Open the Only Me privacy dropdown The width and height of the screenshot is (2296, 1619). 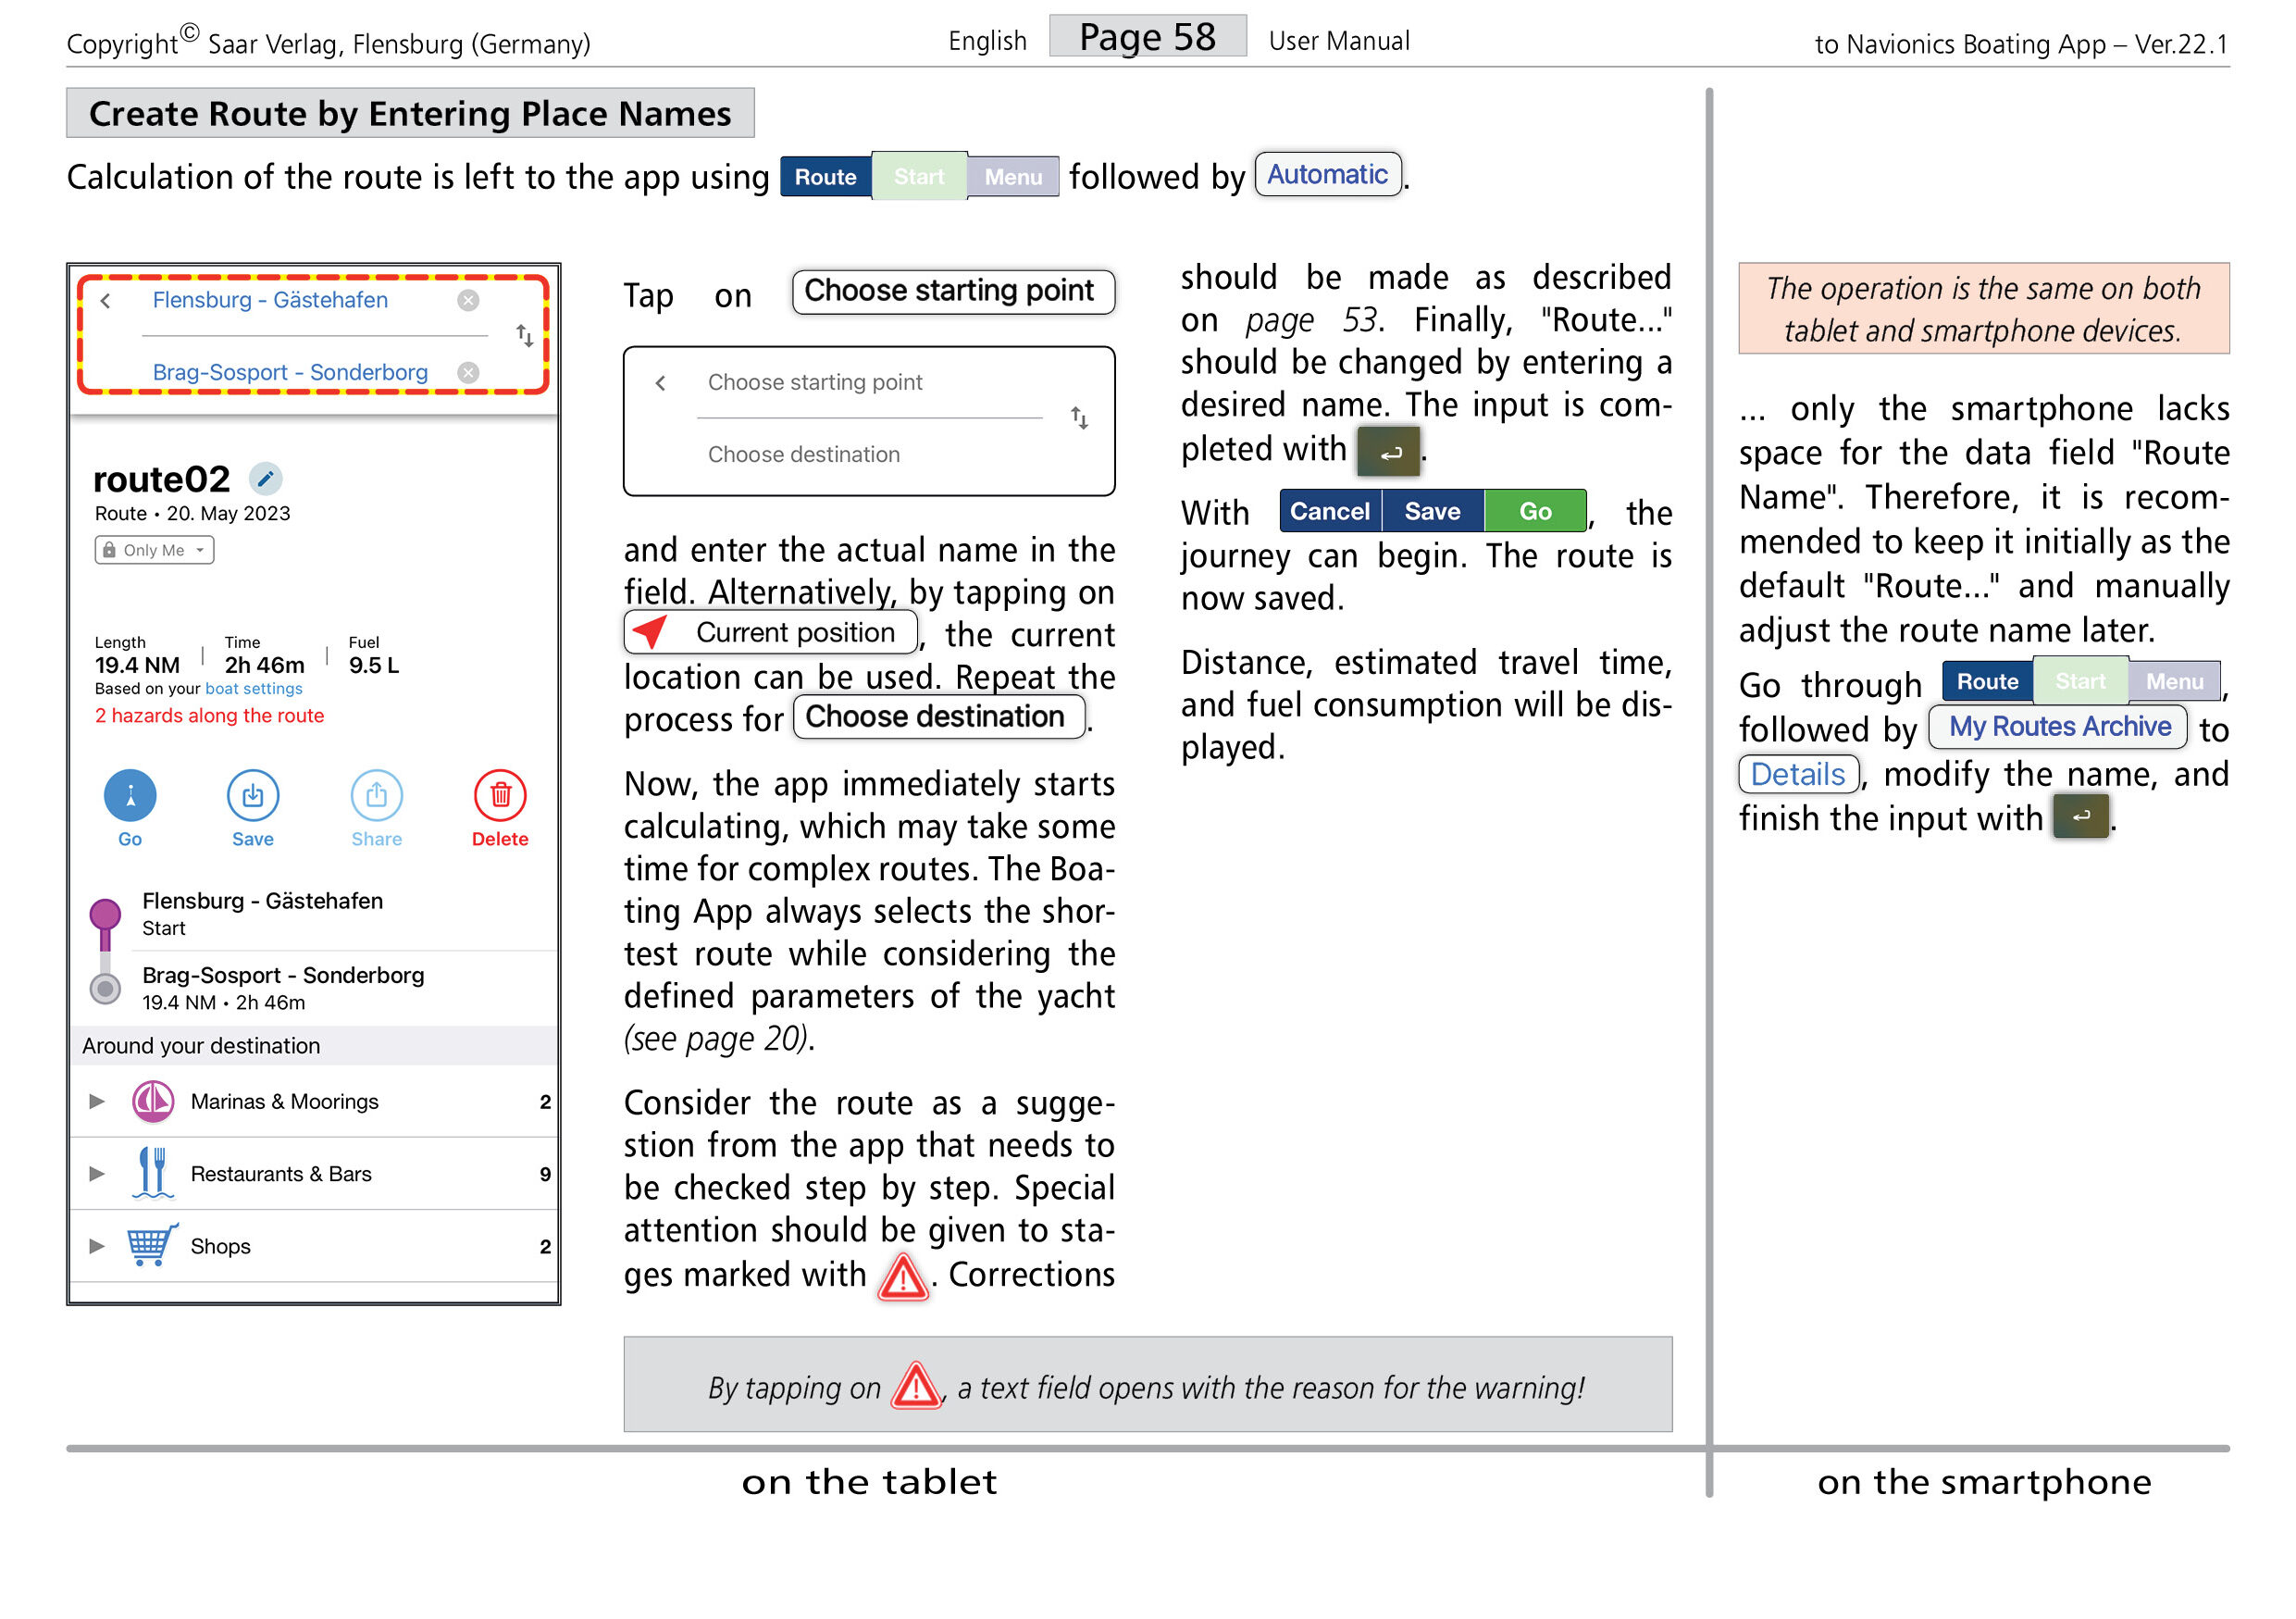click(154, 550)
